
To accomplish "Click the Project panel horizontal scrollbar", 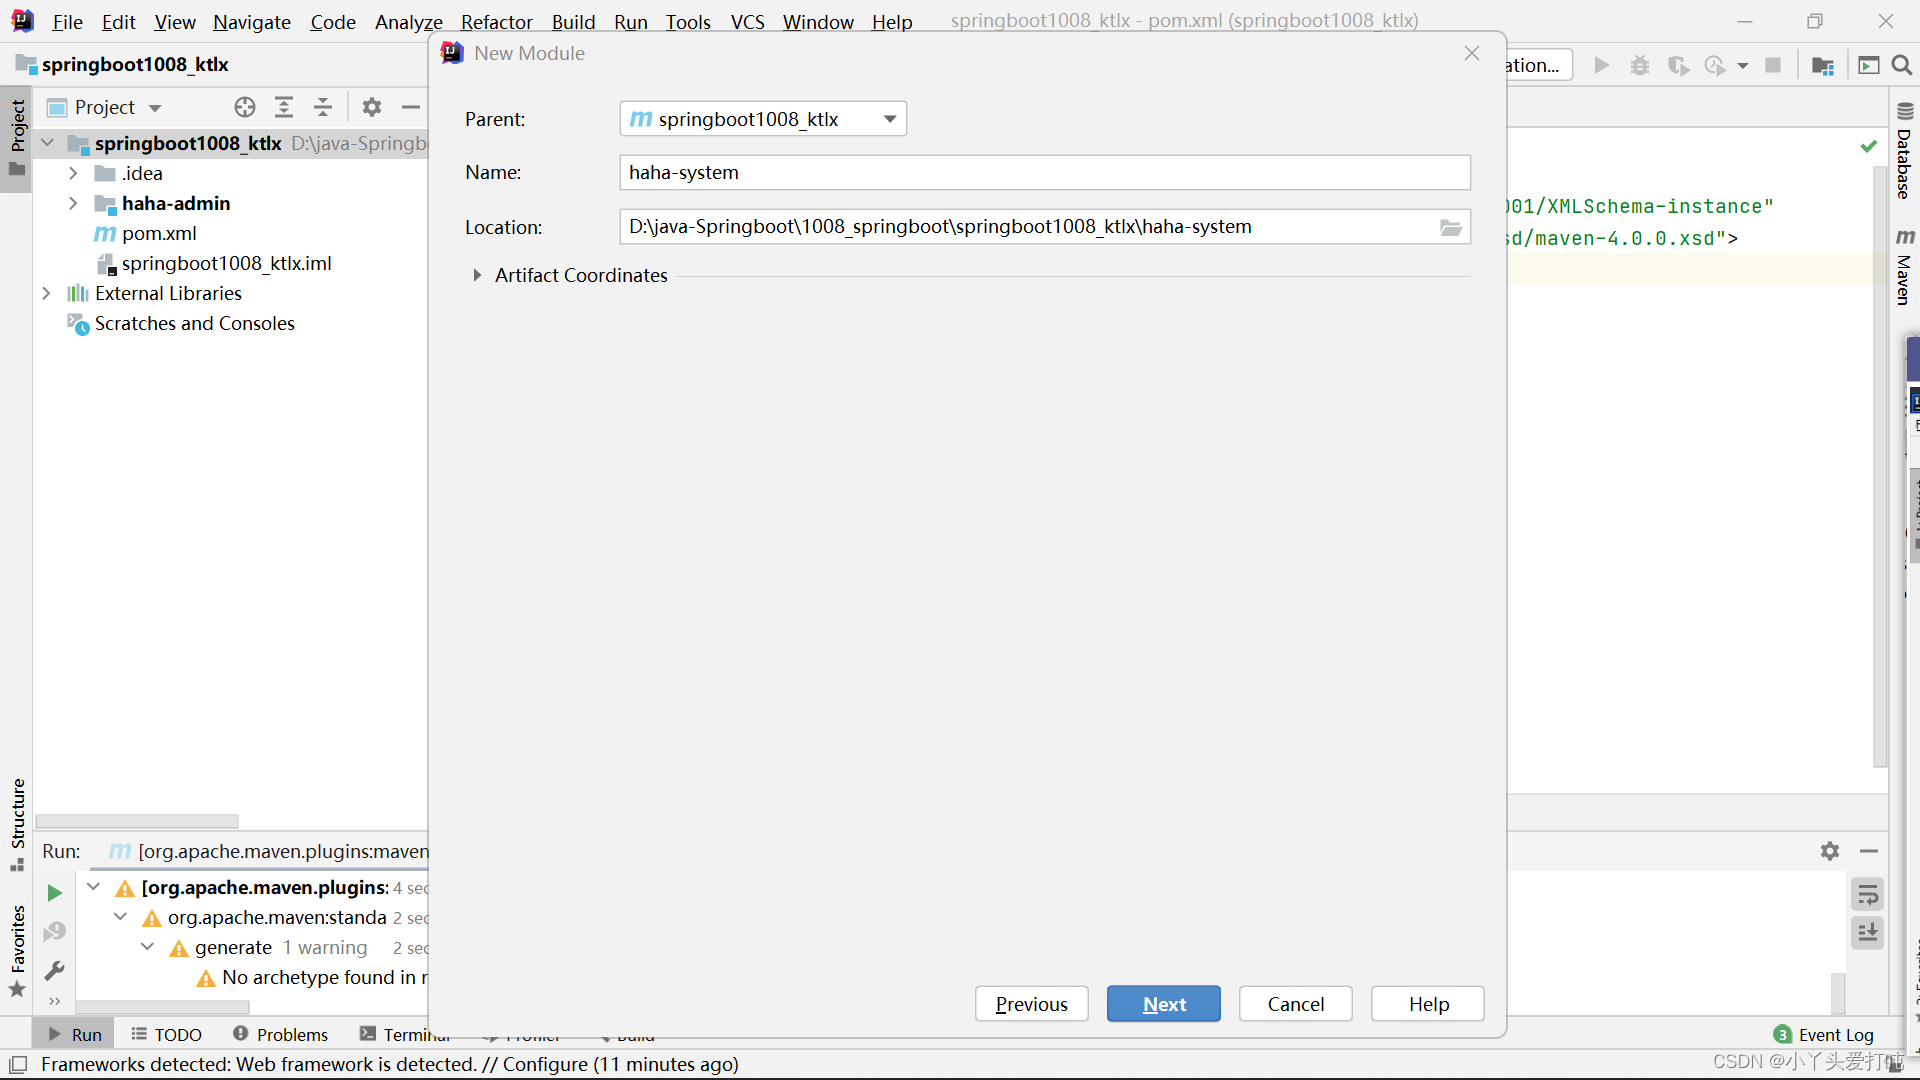I will pyautogui.click(x=137, y=821).
